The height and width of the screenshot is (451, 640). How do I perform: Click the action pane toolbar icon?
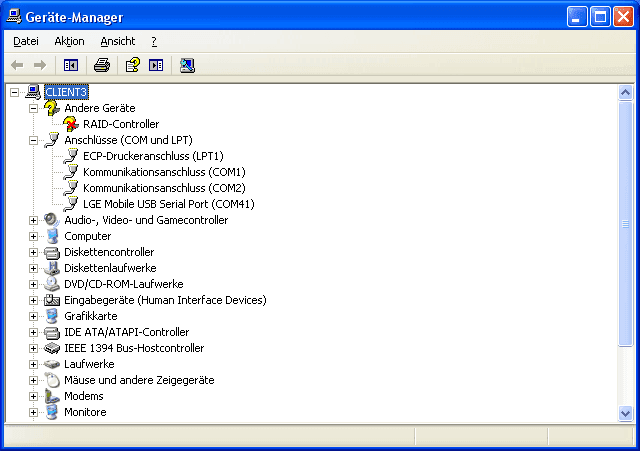point(156,65)
